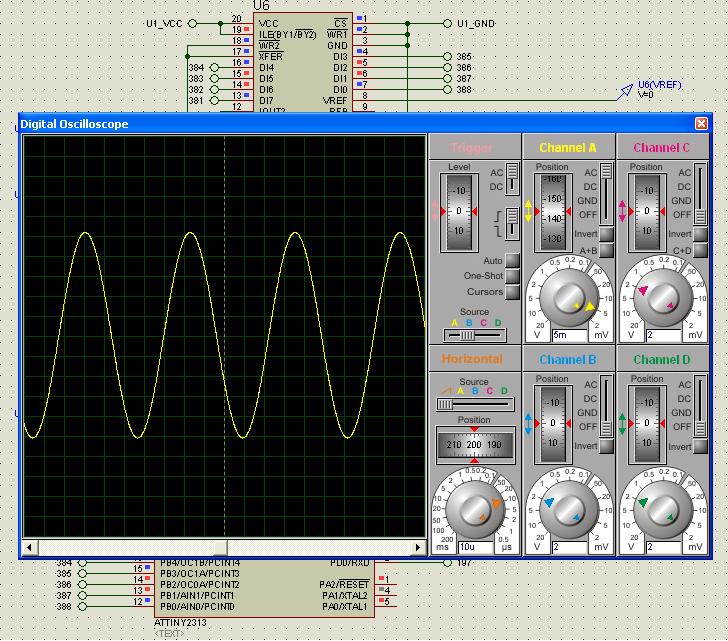Click the yellow Channel A position arrow
Viewport: 728px width, 641px height.
click(x=528, y=211)
